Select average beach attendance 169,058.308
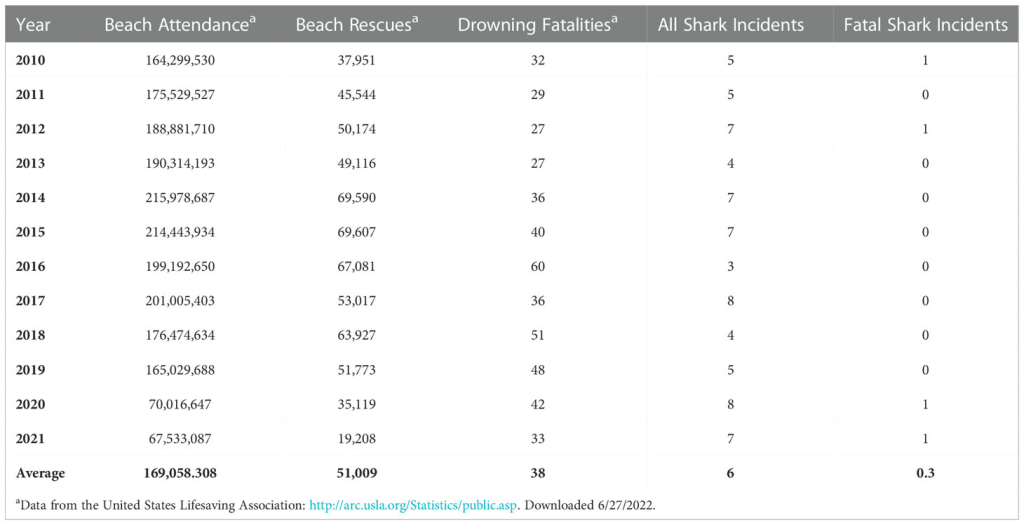Screen dimensions: 1024x525 coord(180,473)
